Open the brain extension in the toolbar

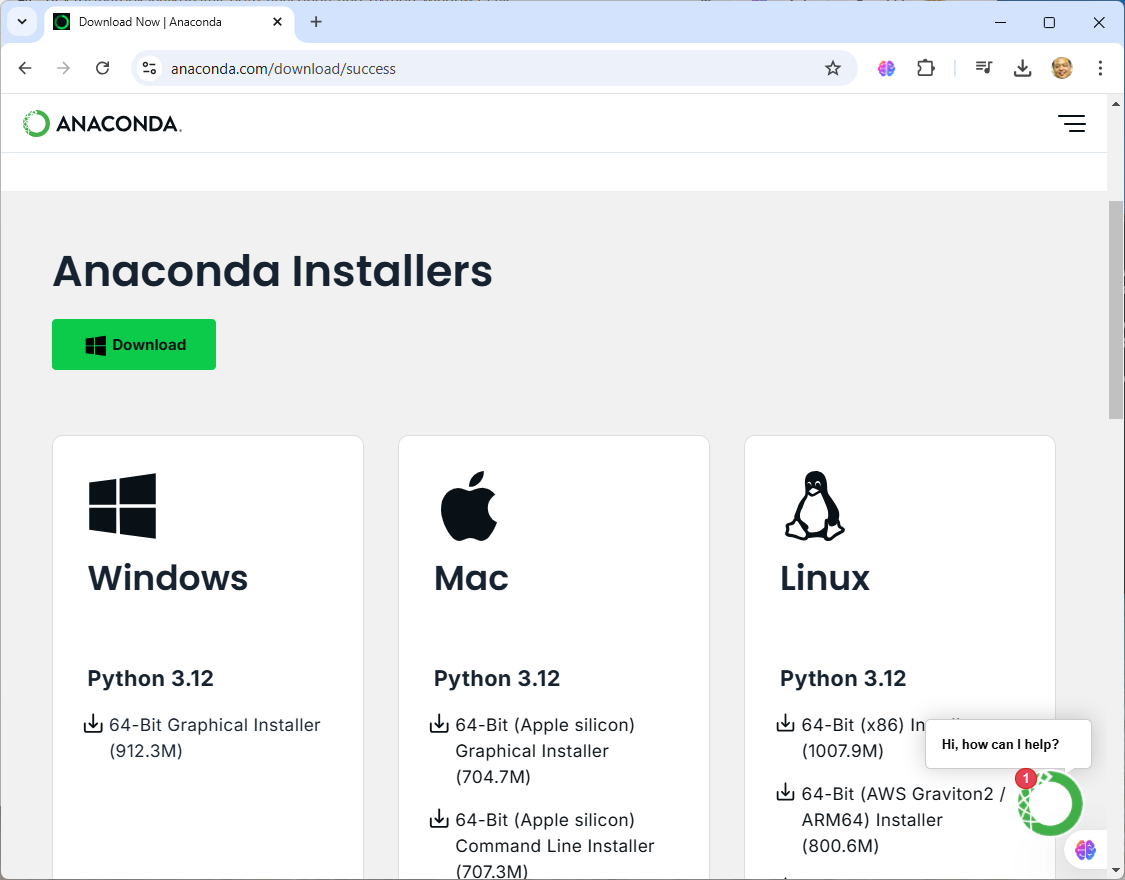tap(886, 68)
